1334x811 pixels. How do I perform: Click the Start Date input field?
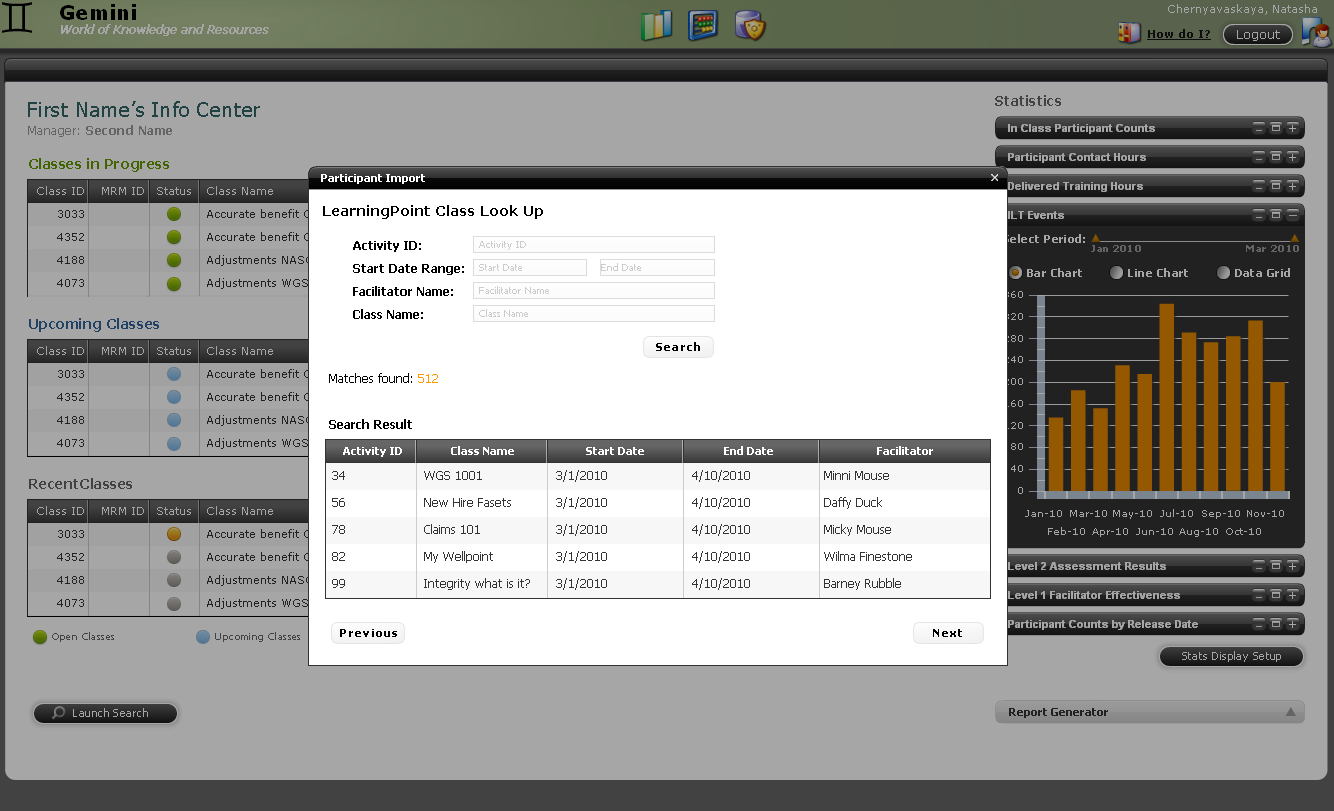(x=530, y=267)
